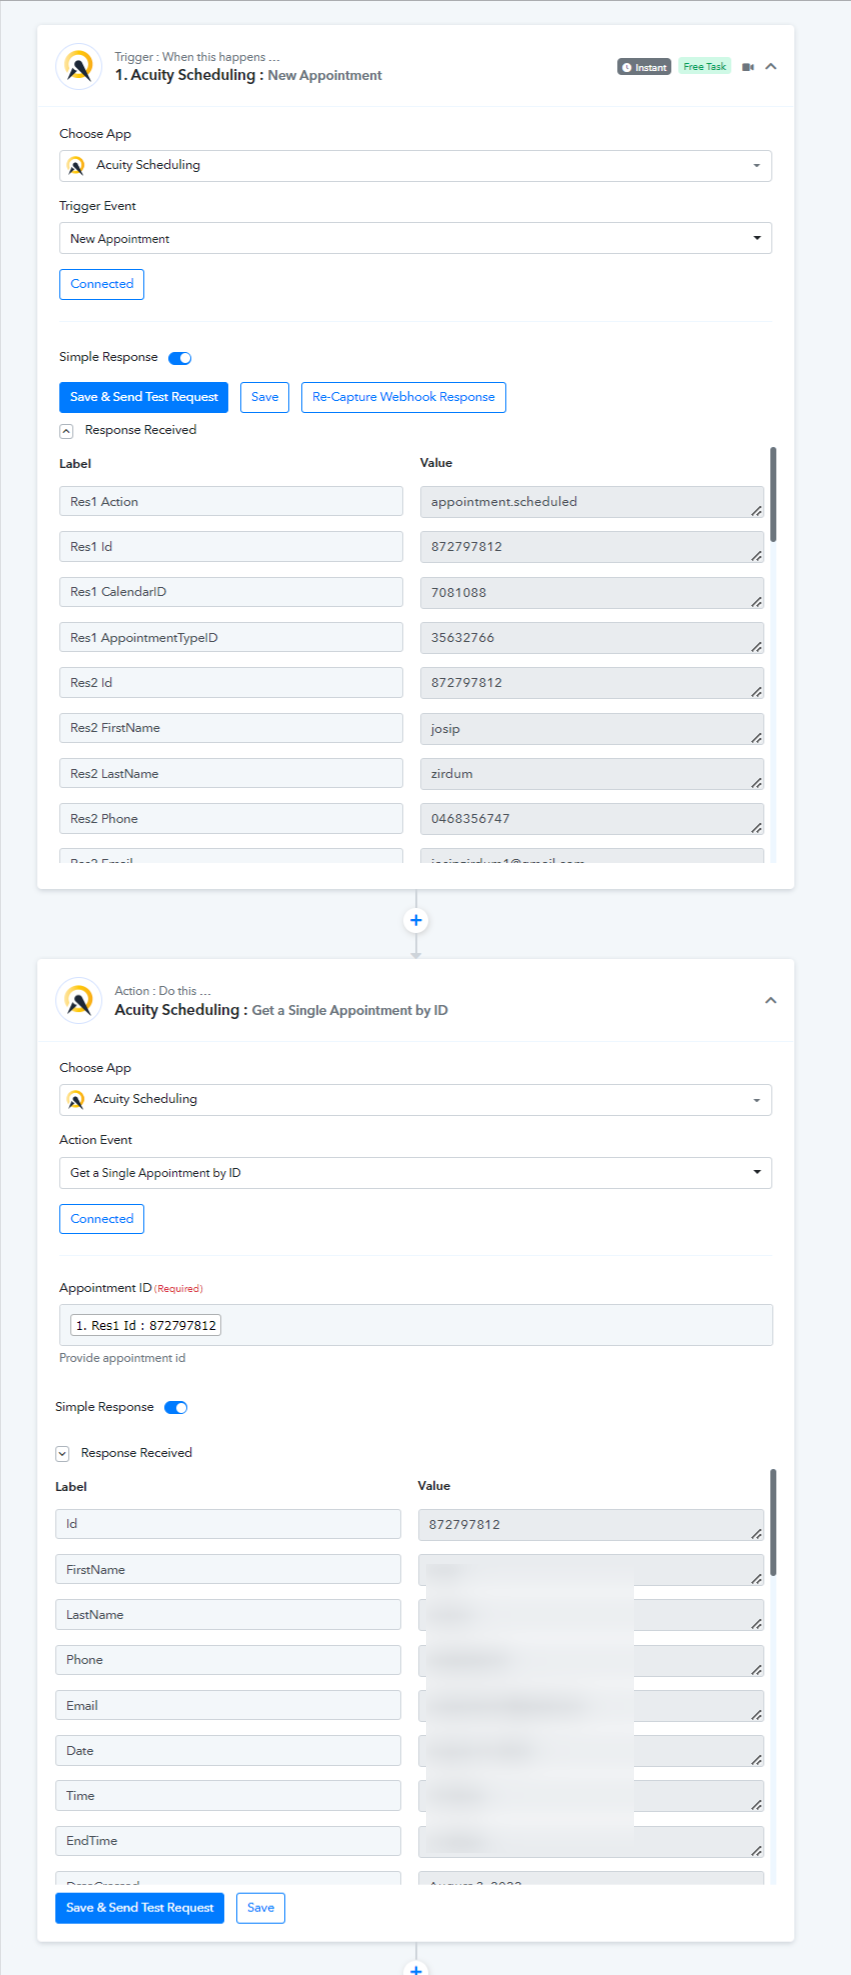This screenshot has width=851, height=1975.
Task: Open the Action Event dropdown
Action: (x=415, y=1173)
